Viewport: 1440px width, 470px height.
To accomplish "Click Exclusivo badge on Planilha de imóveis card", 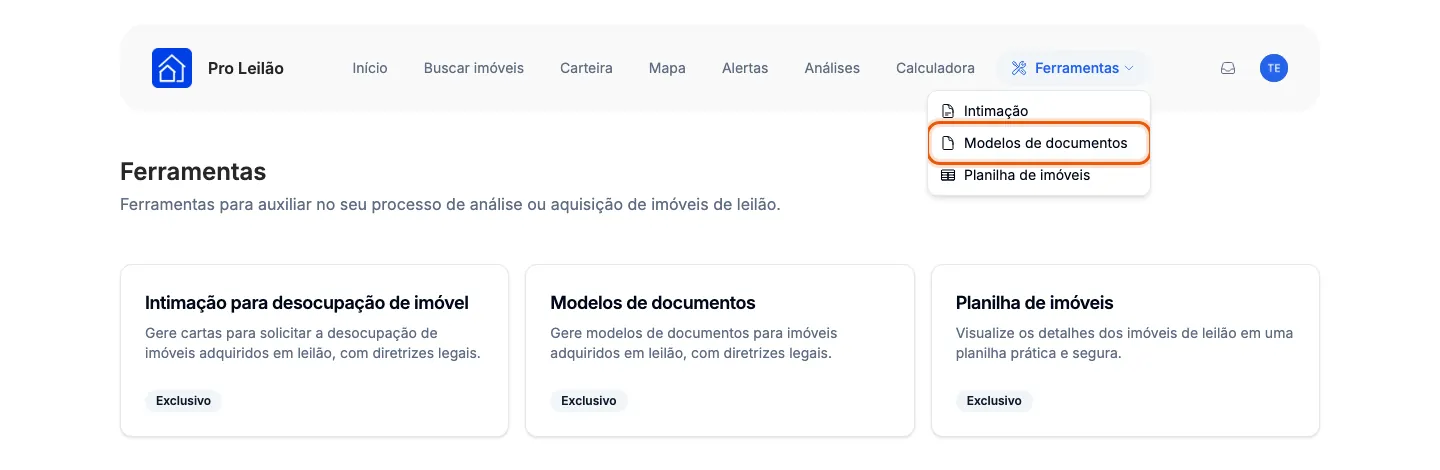I will point(994,400).
